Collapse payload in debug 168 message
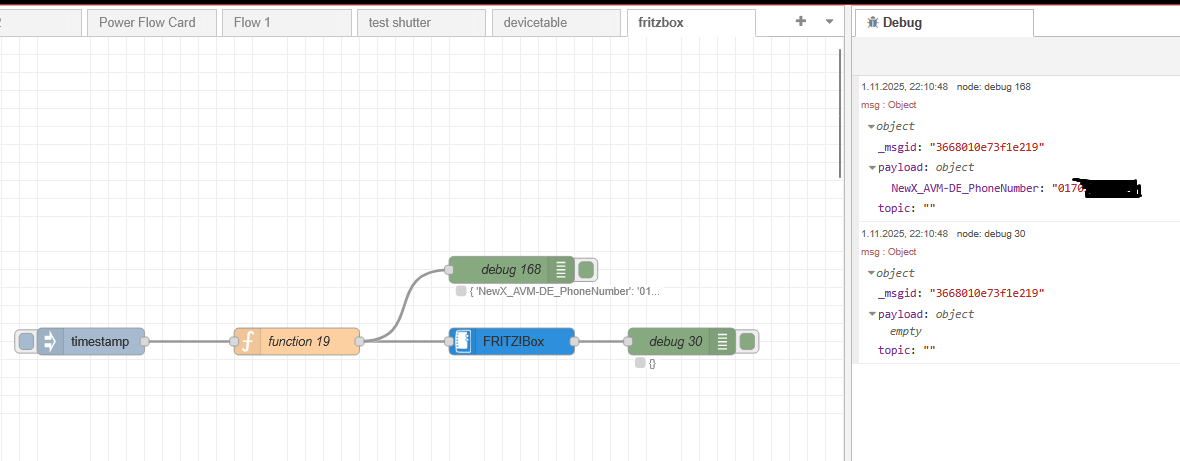Screen dimensions: 1180x461 [872, 168]
